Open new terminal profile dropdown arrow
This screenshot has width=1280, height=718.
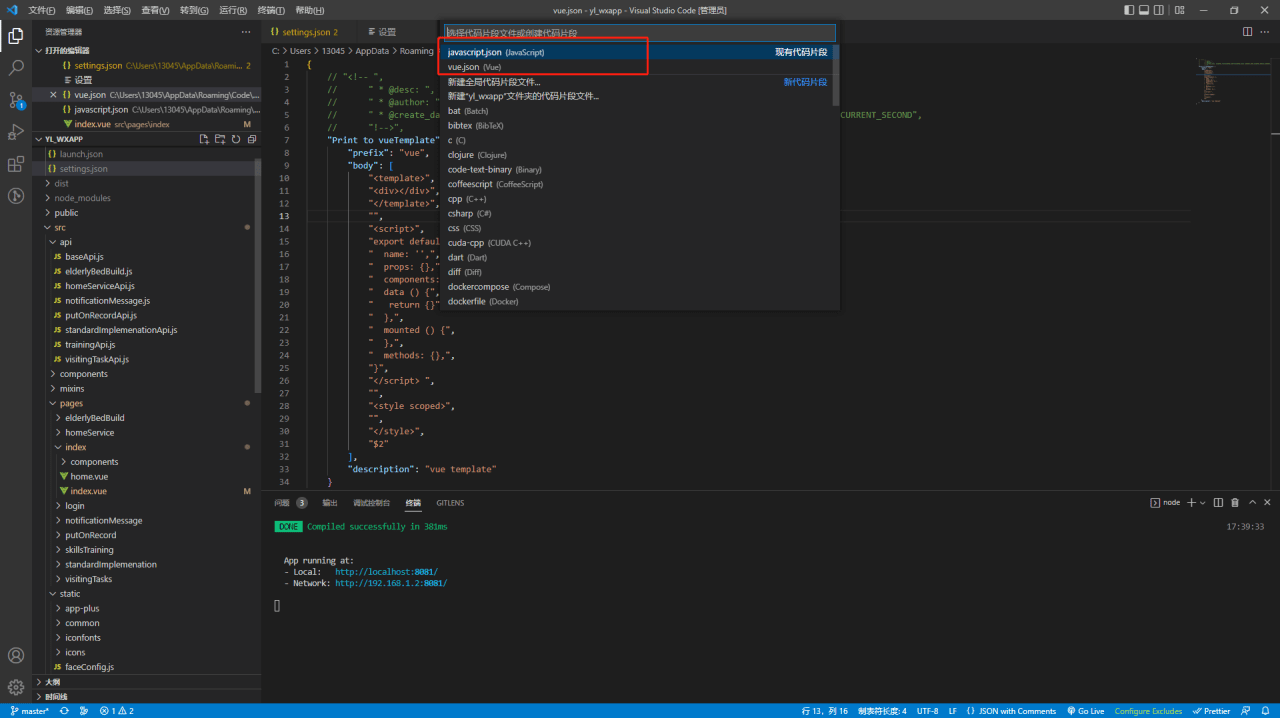[1203, 503]
